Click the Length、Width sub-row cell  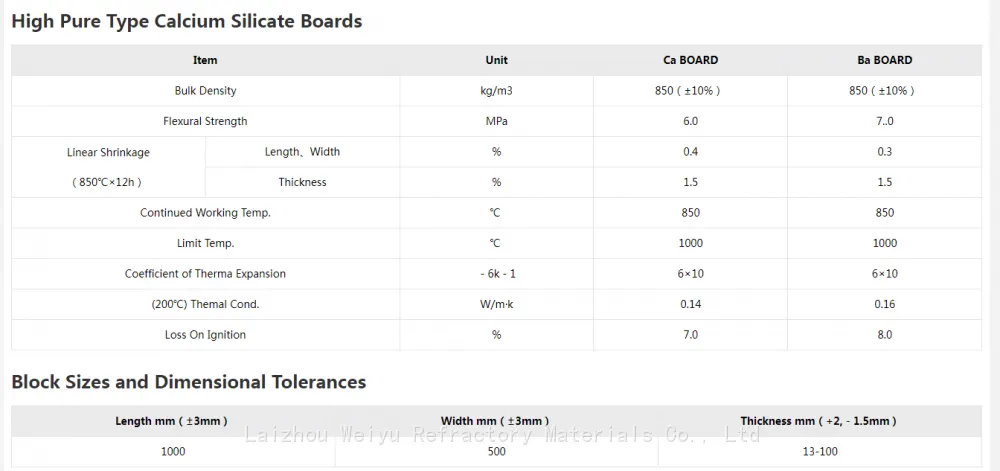click(x=302, y=152)
